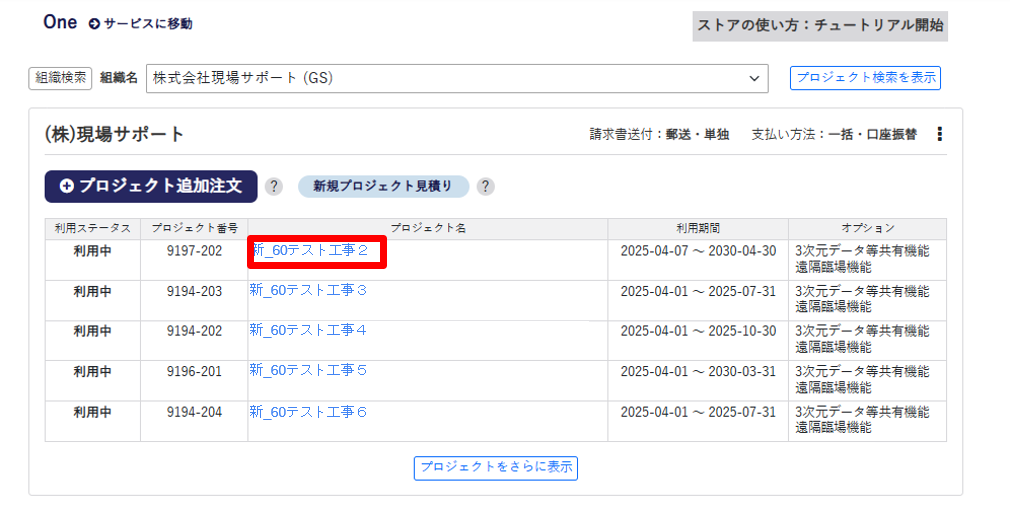This screenshot has width=1010, height=511.
Task: Open the 組織名 dropdown
Action: pyautogui.click(x=457, y=78)
